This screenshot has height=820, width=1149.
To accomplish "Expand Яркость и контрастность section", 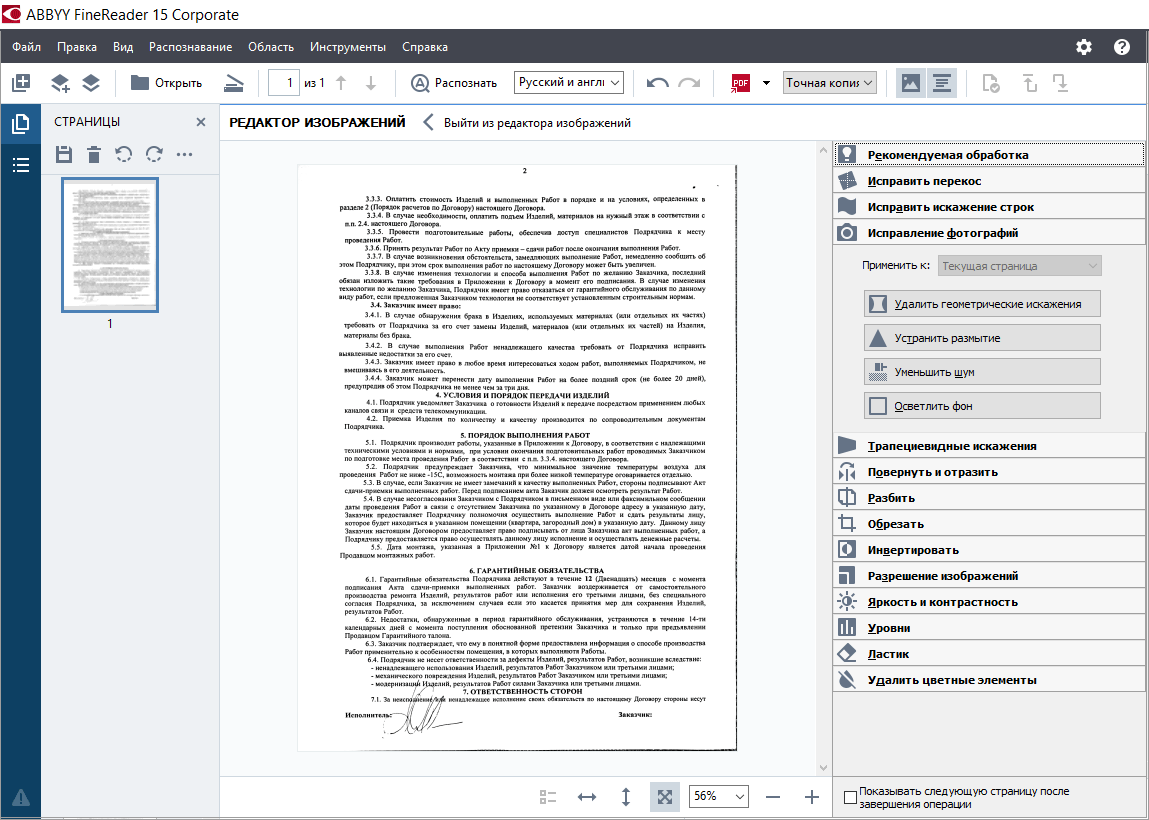I will [x=989, y=602].
